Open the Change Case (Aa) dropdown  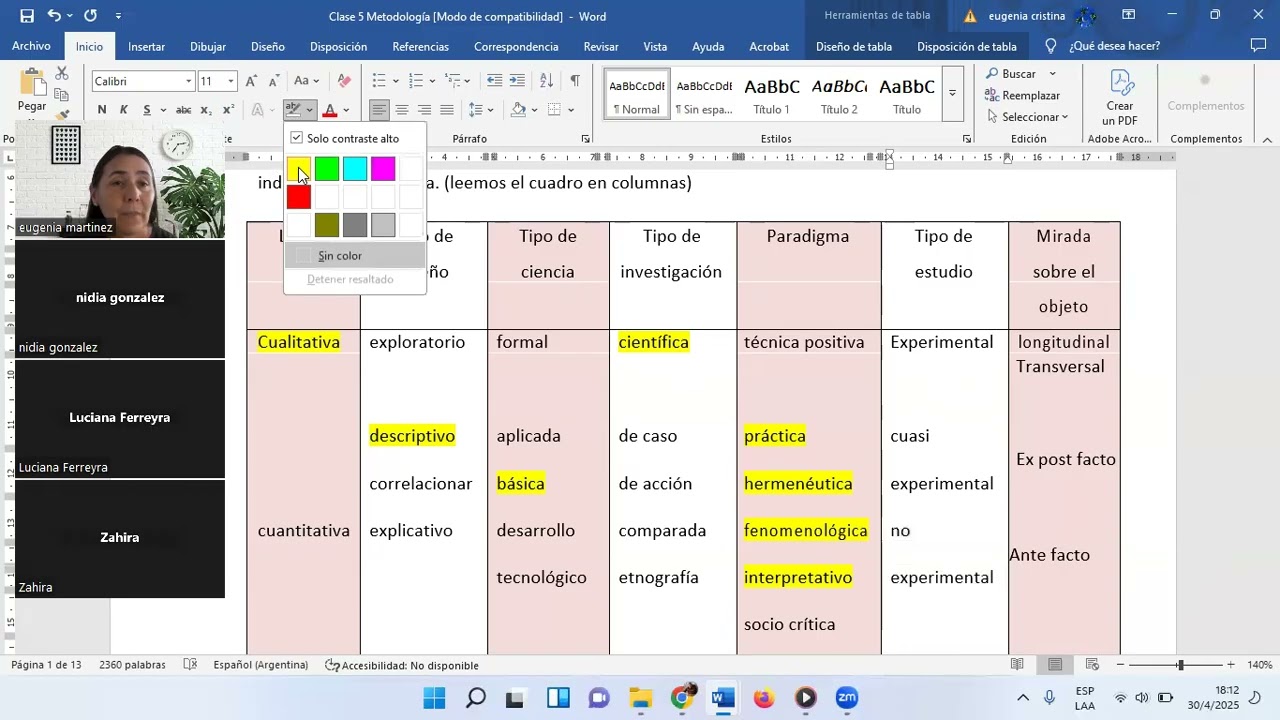pos(307,81)
